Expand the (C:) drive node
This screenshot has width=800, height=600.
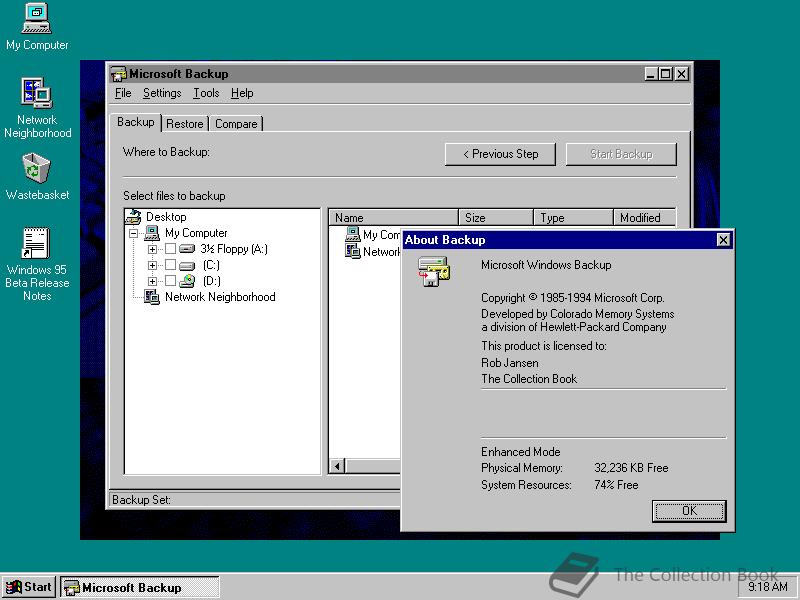coord(152,265)
